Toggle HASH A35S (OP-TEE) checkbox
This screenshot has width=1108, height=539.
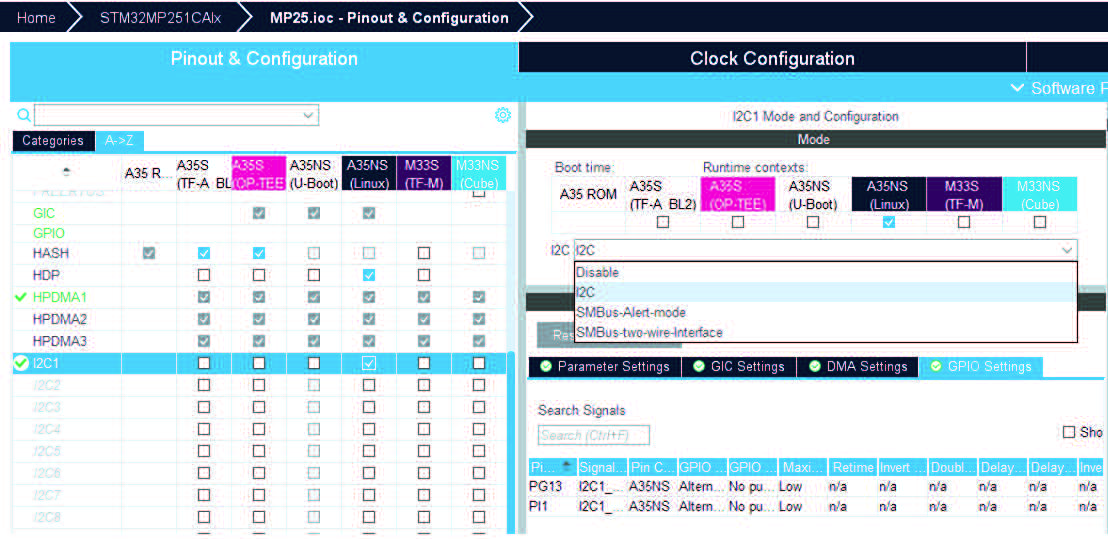(x=259, y=253)
